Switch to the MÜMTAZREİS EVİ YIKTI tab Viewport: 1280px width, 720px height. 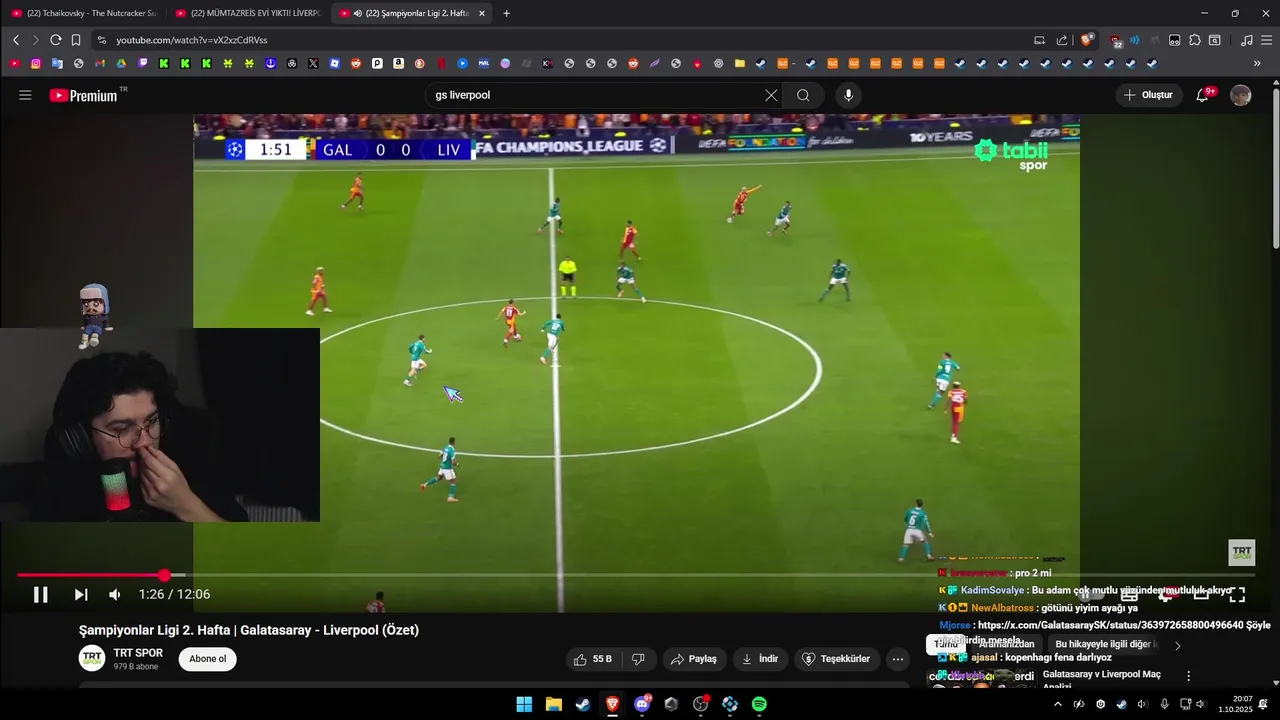(x=248, y=13)
